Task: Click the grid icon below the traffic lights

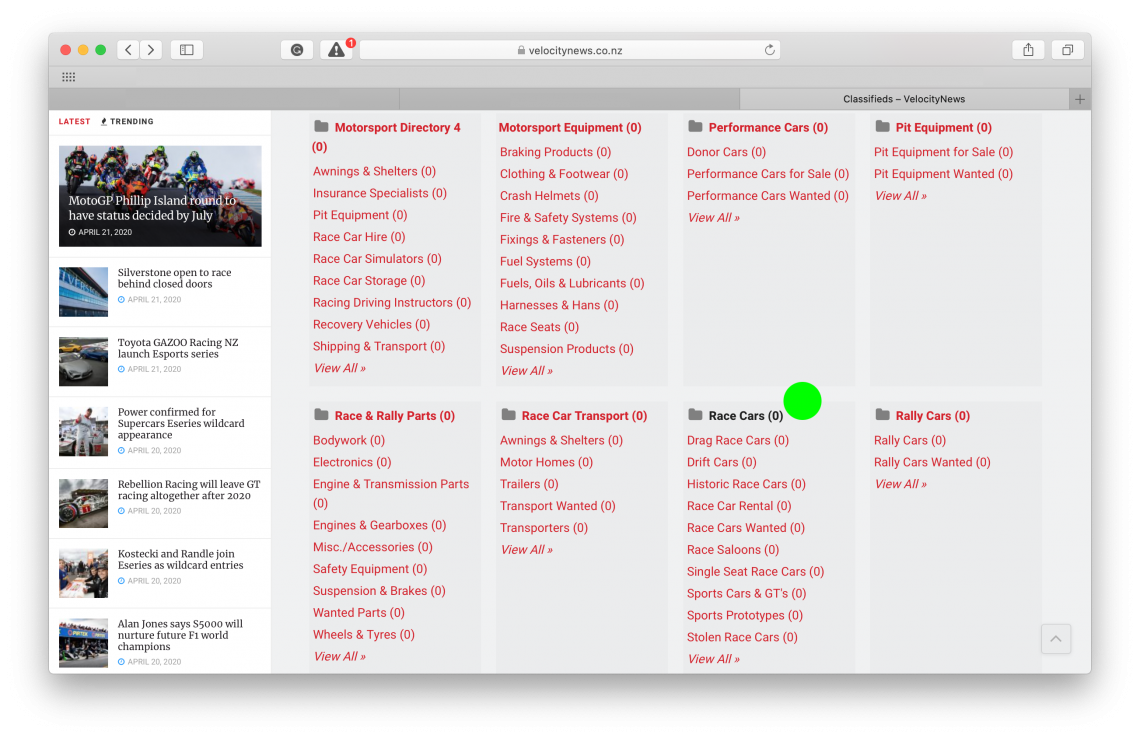Action: tap(68, 77)
